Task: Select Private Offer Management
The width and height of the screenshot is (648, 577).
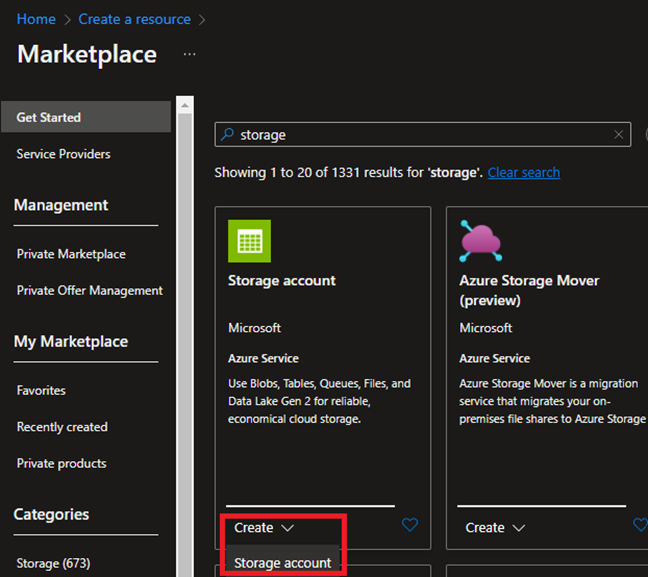Action: [89, 290]
